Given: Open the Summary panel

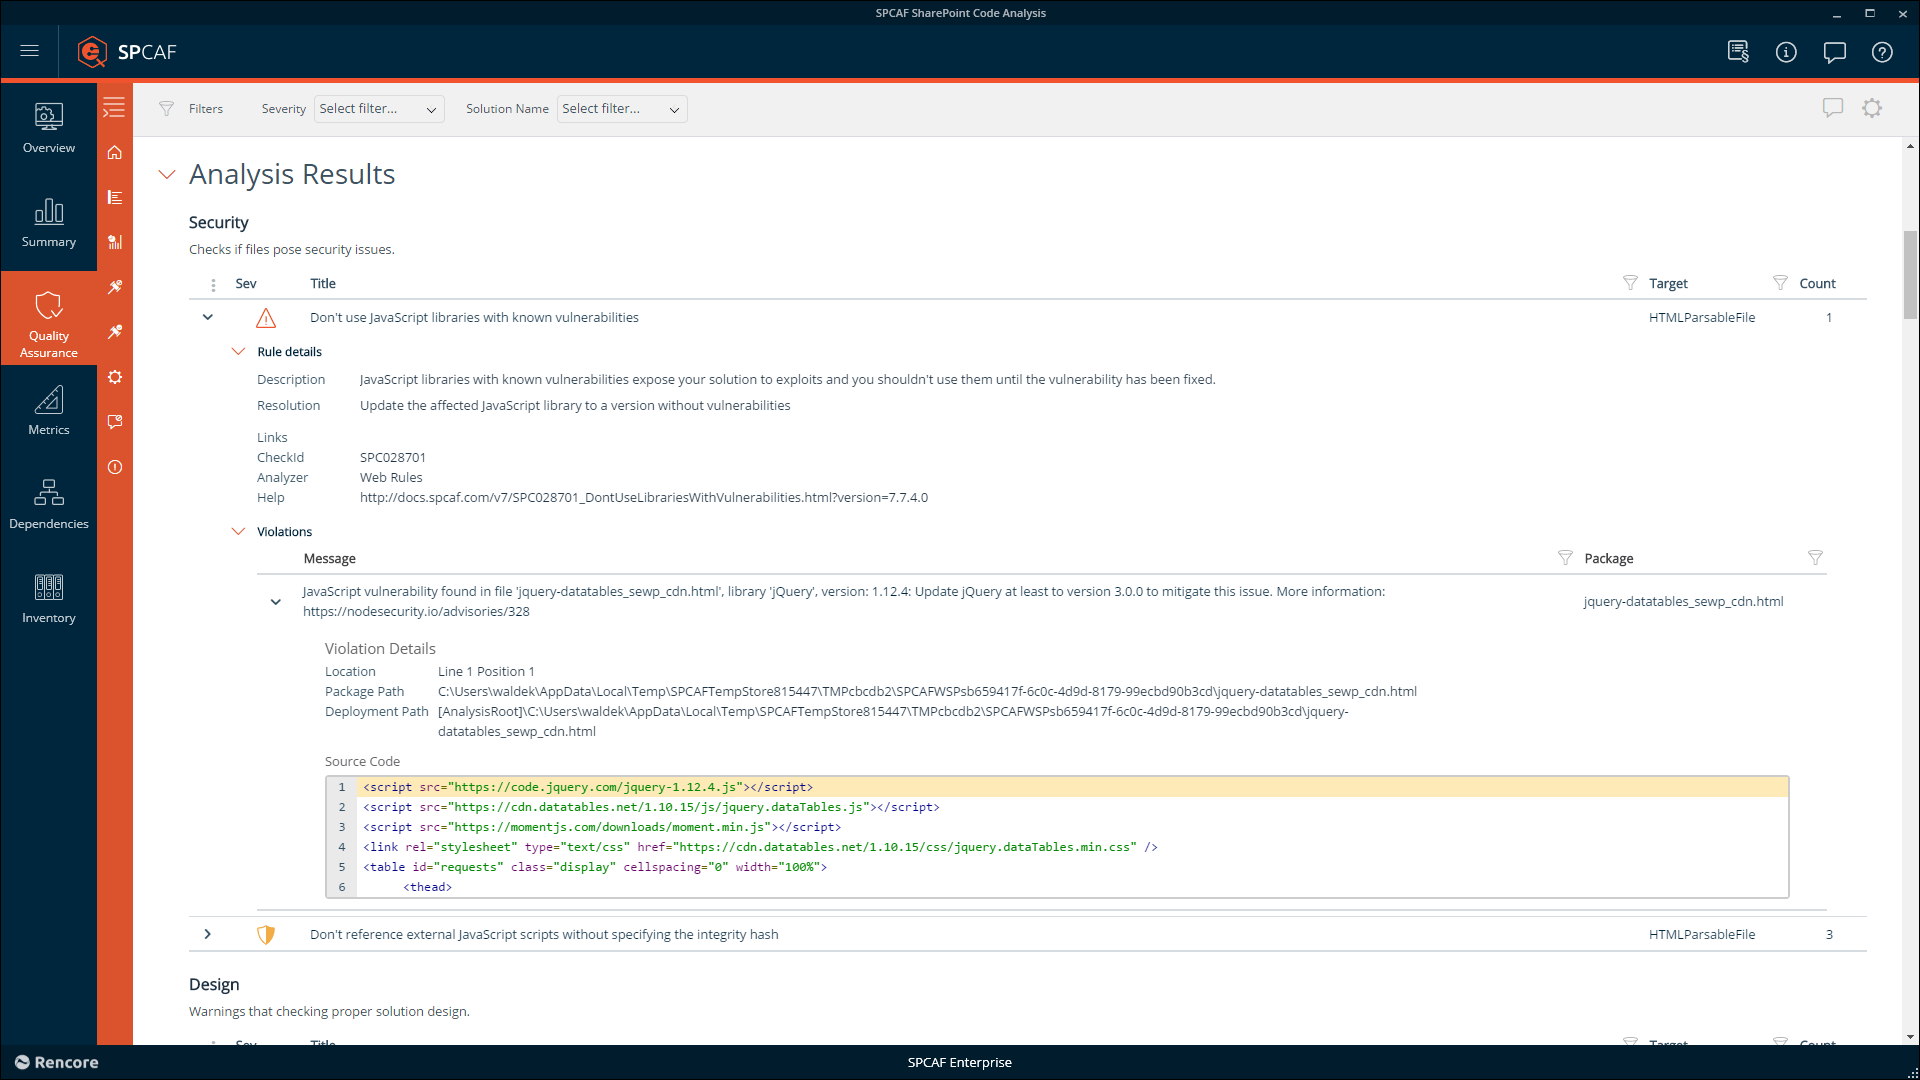Looking at the screenshot, I should click(47, 222).
